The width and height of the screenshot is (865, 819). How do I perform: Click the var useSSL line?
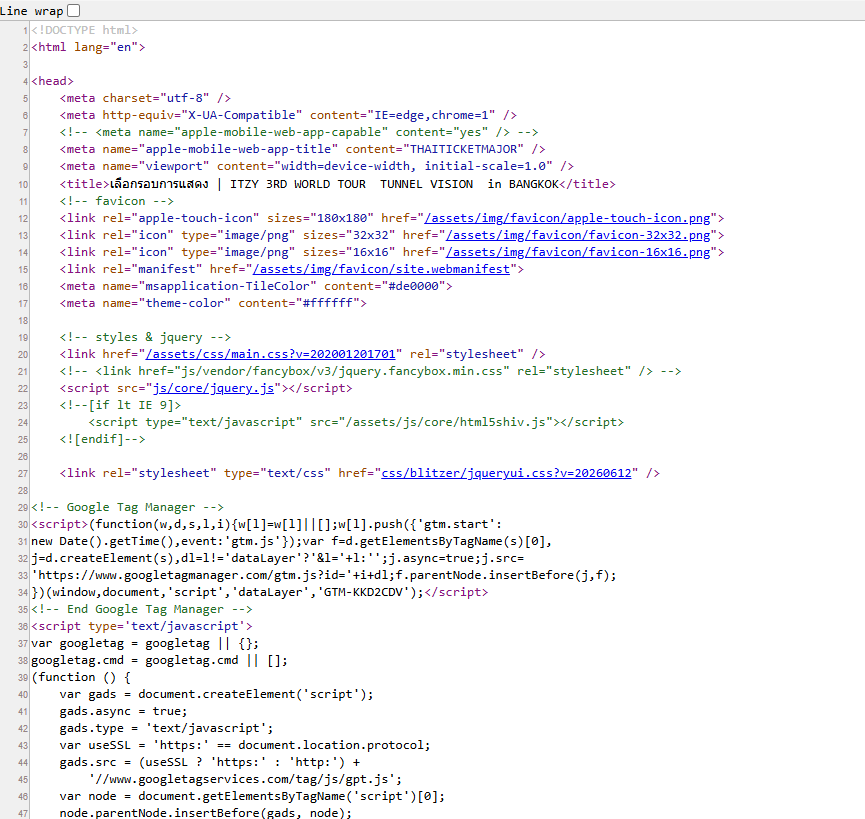tap(245, 746)
